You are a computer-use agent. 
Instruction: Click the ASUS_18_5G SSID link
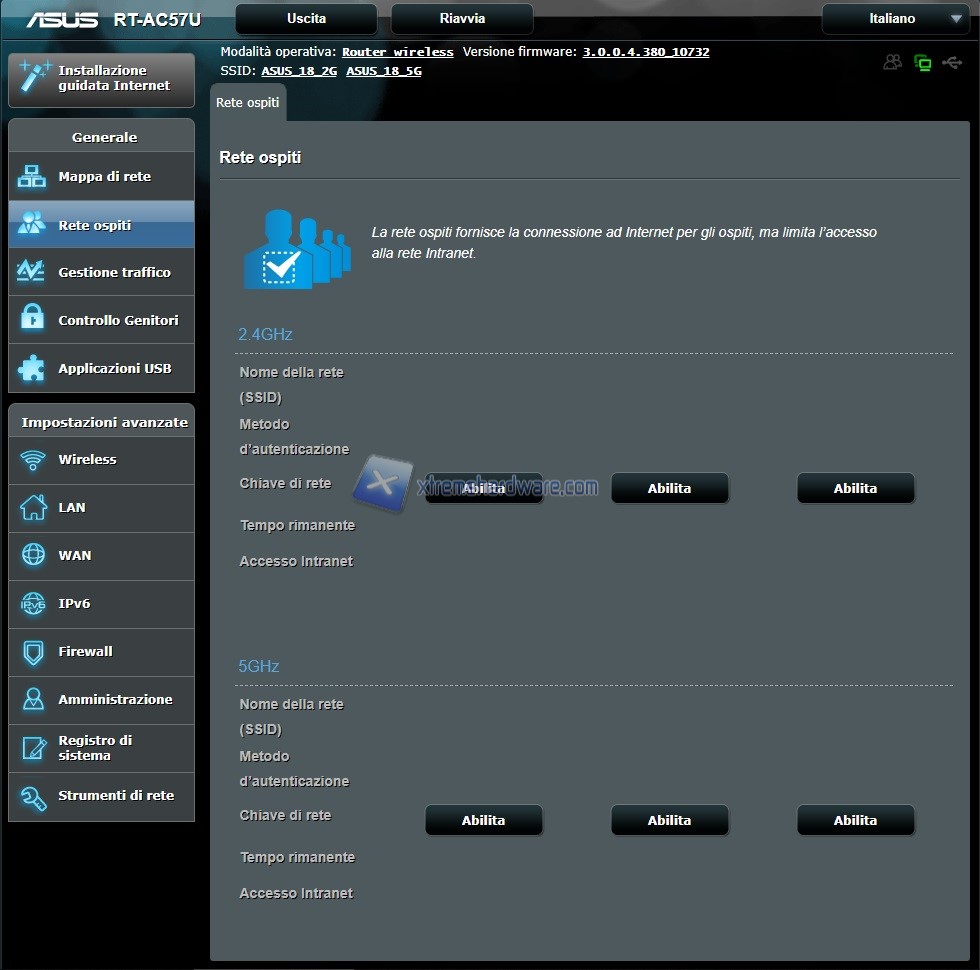pyautogui.click(x=383, y=71)
